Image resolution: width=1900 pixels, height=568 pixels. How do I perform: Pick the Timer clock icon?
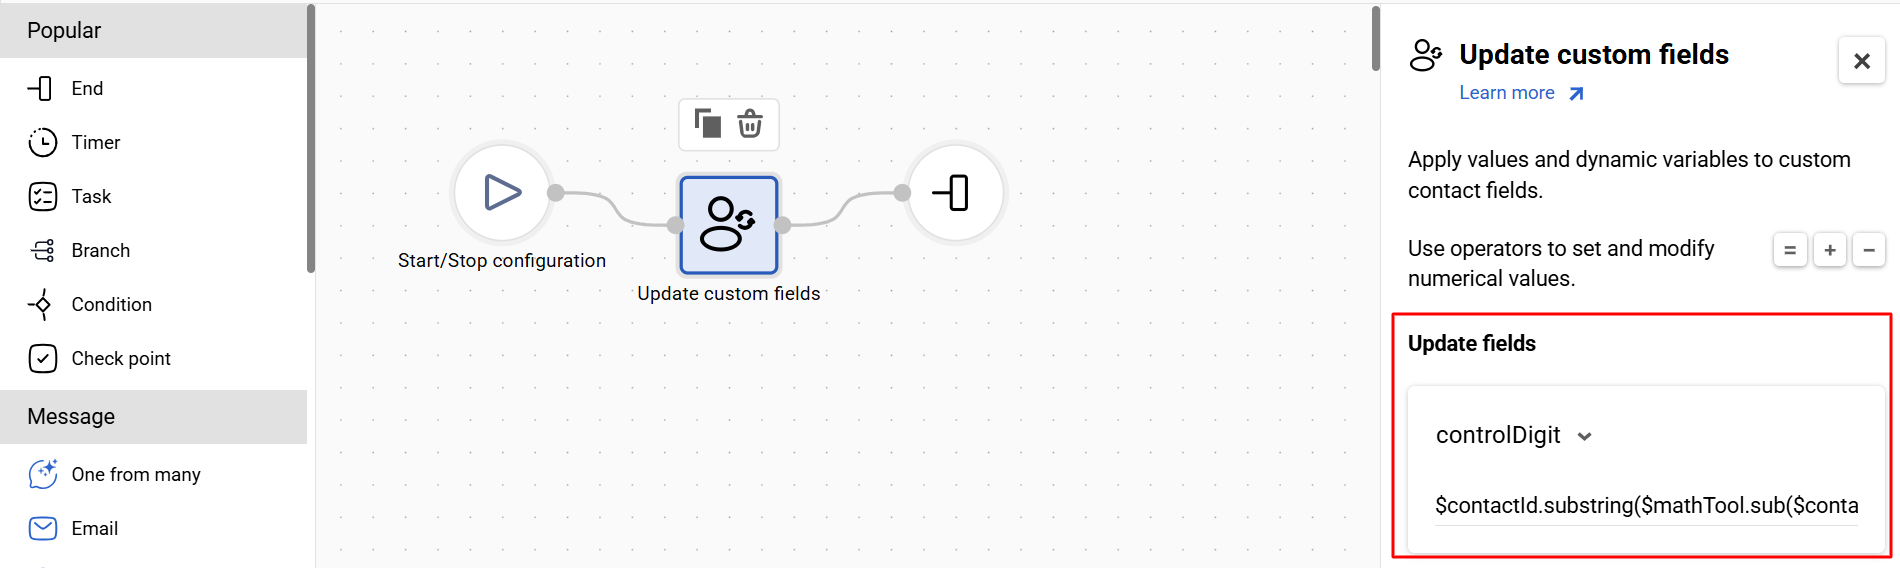tap(42, 142)
